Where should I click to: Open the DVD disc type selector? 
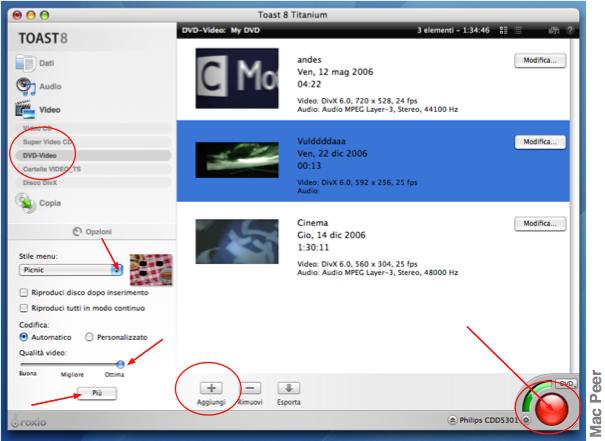(x=566, y=384)
